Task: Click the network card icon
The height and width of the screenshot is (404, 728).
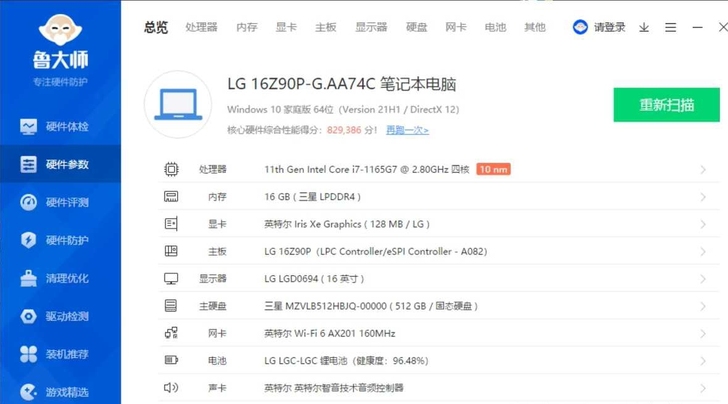Action: [x=171, y=333]
